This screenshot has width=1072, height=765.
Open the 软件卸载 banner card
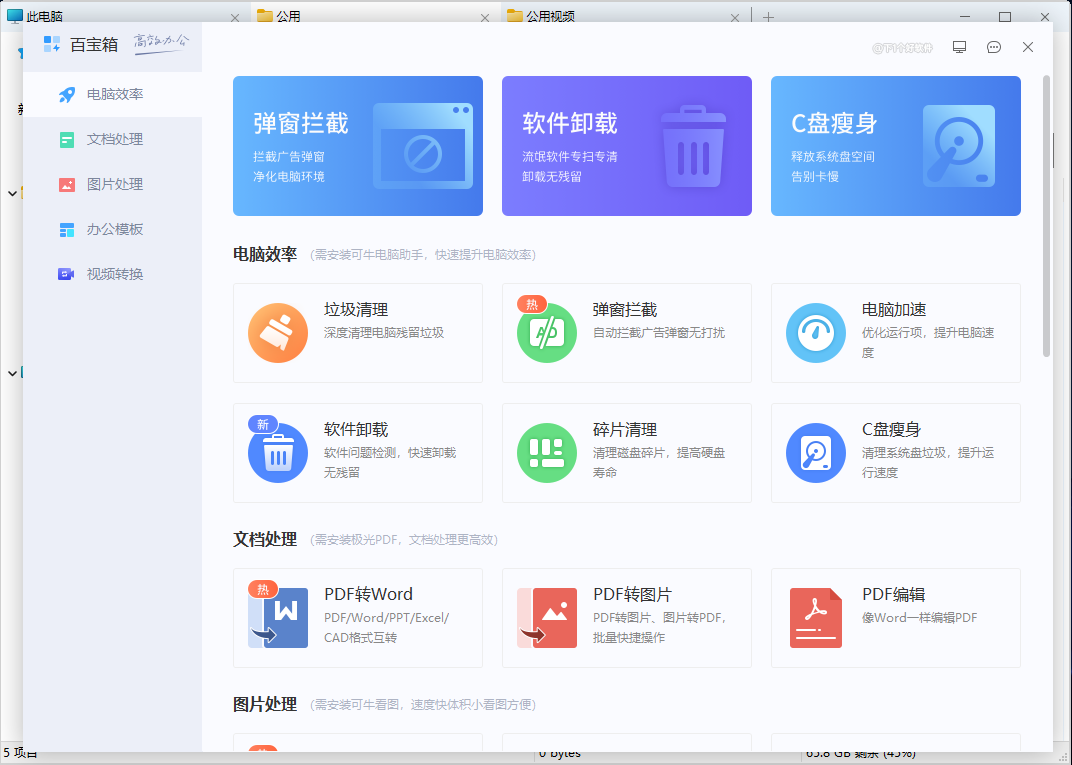(626, 146)
